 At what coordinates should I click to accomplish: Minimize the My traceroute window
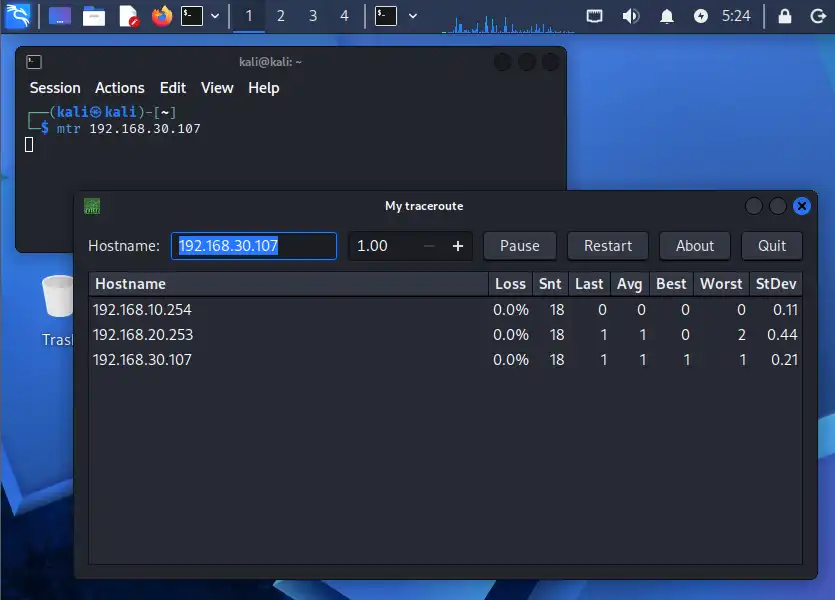tap(754, 206)
